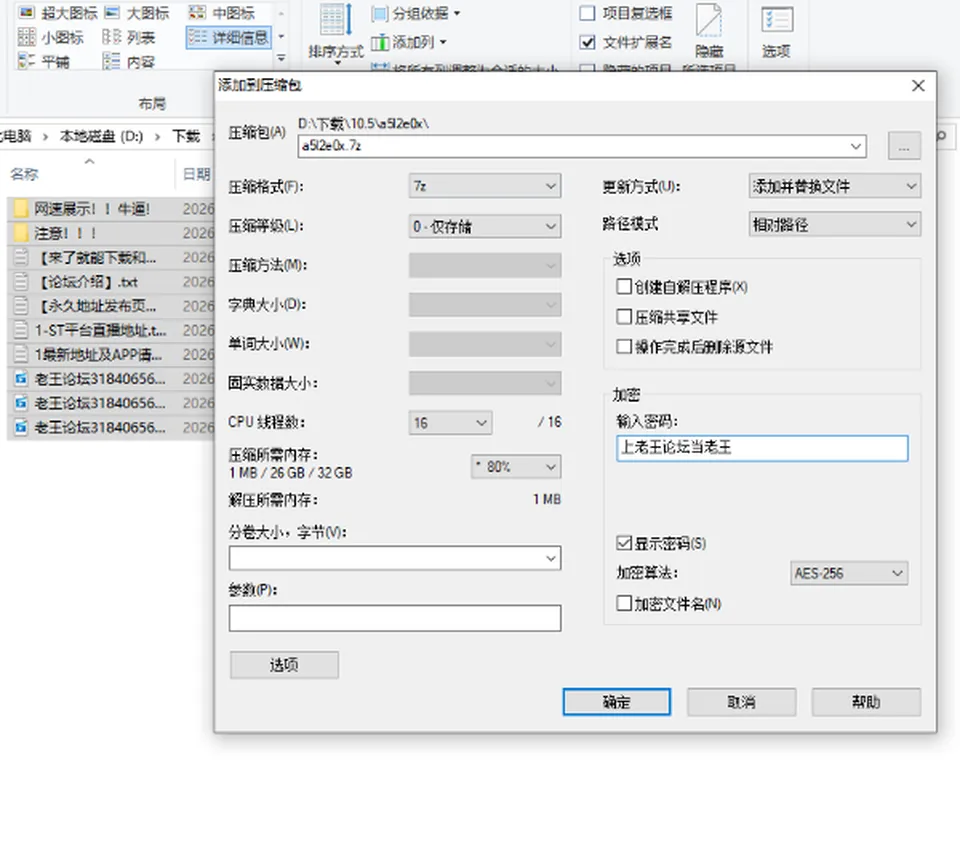This screenshot has height=843, width=960.
Task: Open the 压缩格式 dropdown showing 7z
Action: point(485,186)
